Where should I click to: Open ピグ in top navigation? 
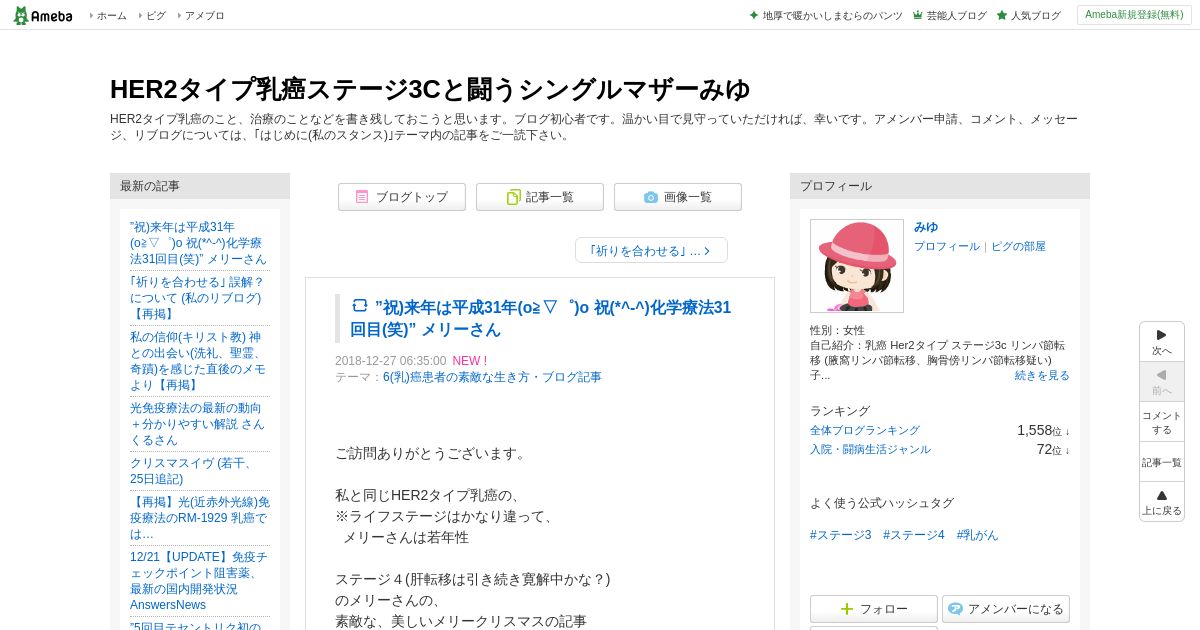click(156, 16)
